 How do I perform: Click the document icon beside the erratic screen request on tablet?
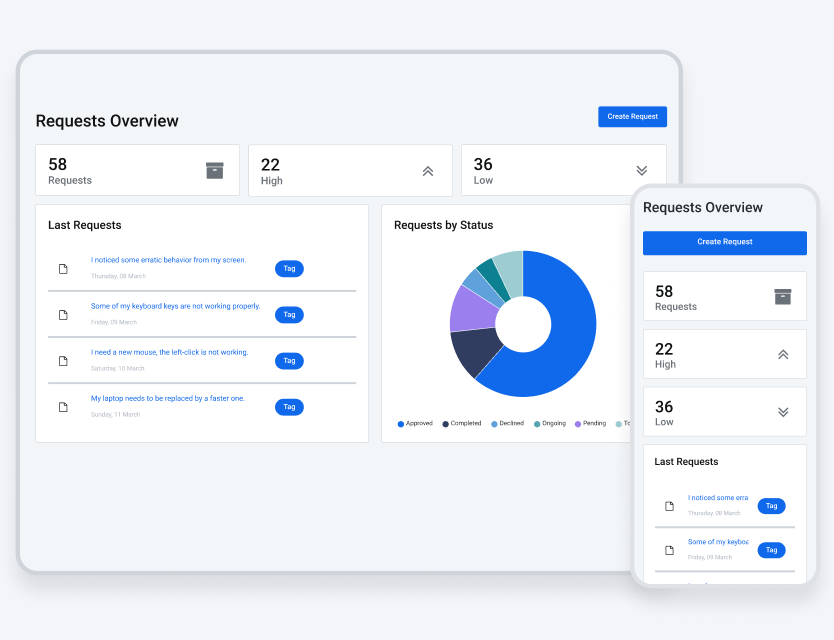(x=63, y=269)
